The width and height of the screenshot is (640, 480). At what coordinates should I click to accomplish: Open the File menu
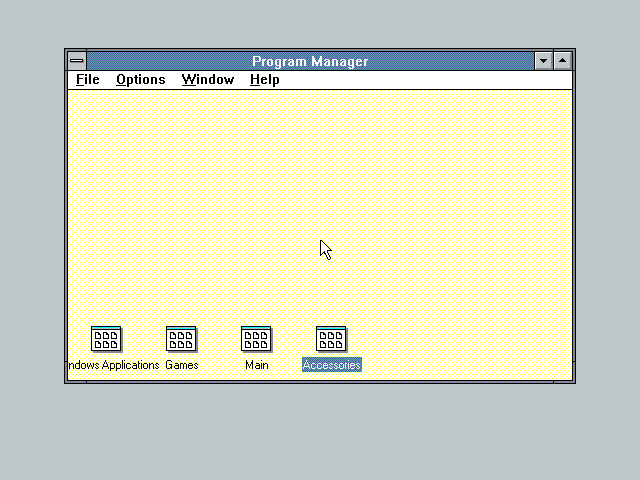(88, 80)
